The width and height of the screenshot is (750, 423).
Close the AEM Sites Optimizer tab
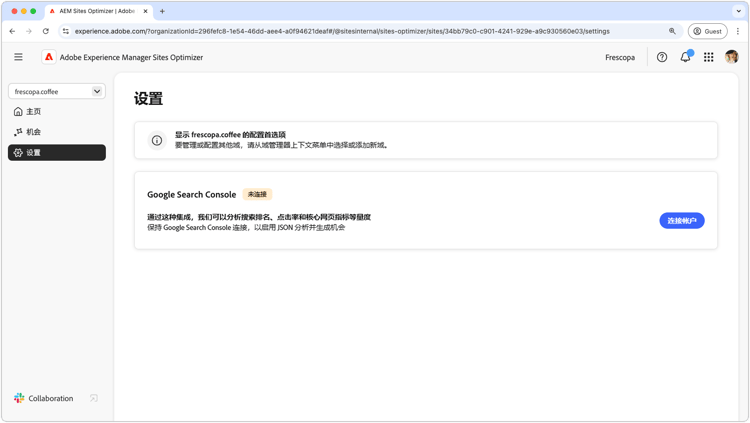point(145,11)
